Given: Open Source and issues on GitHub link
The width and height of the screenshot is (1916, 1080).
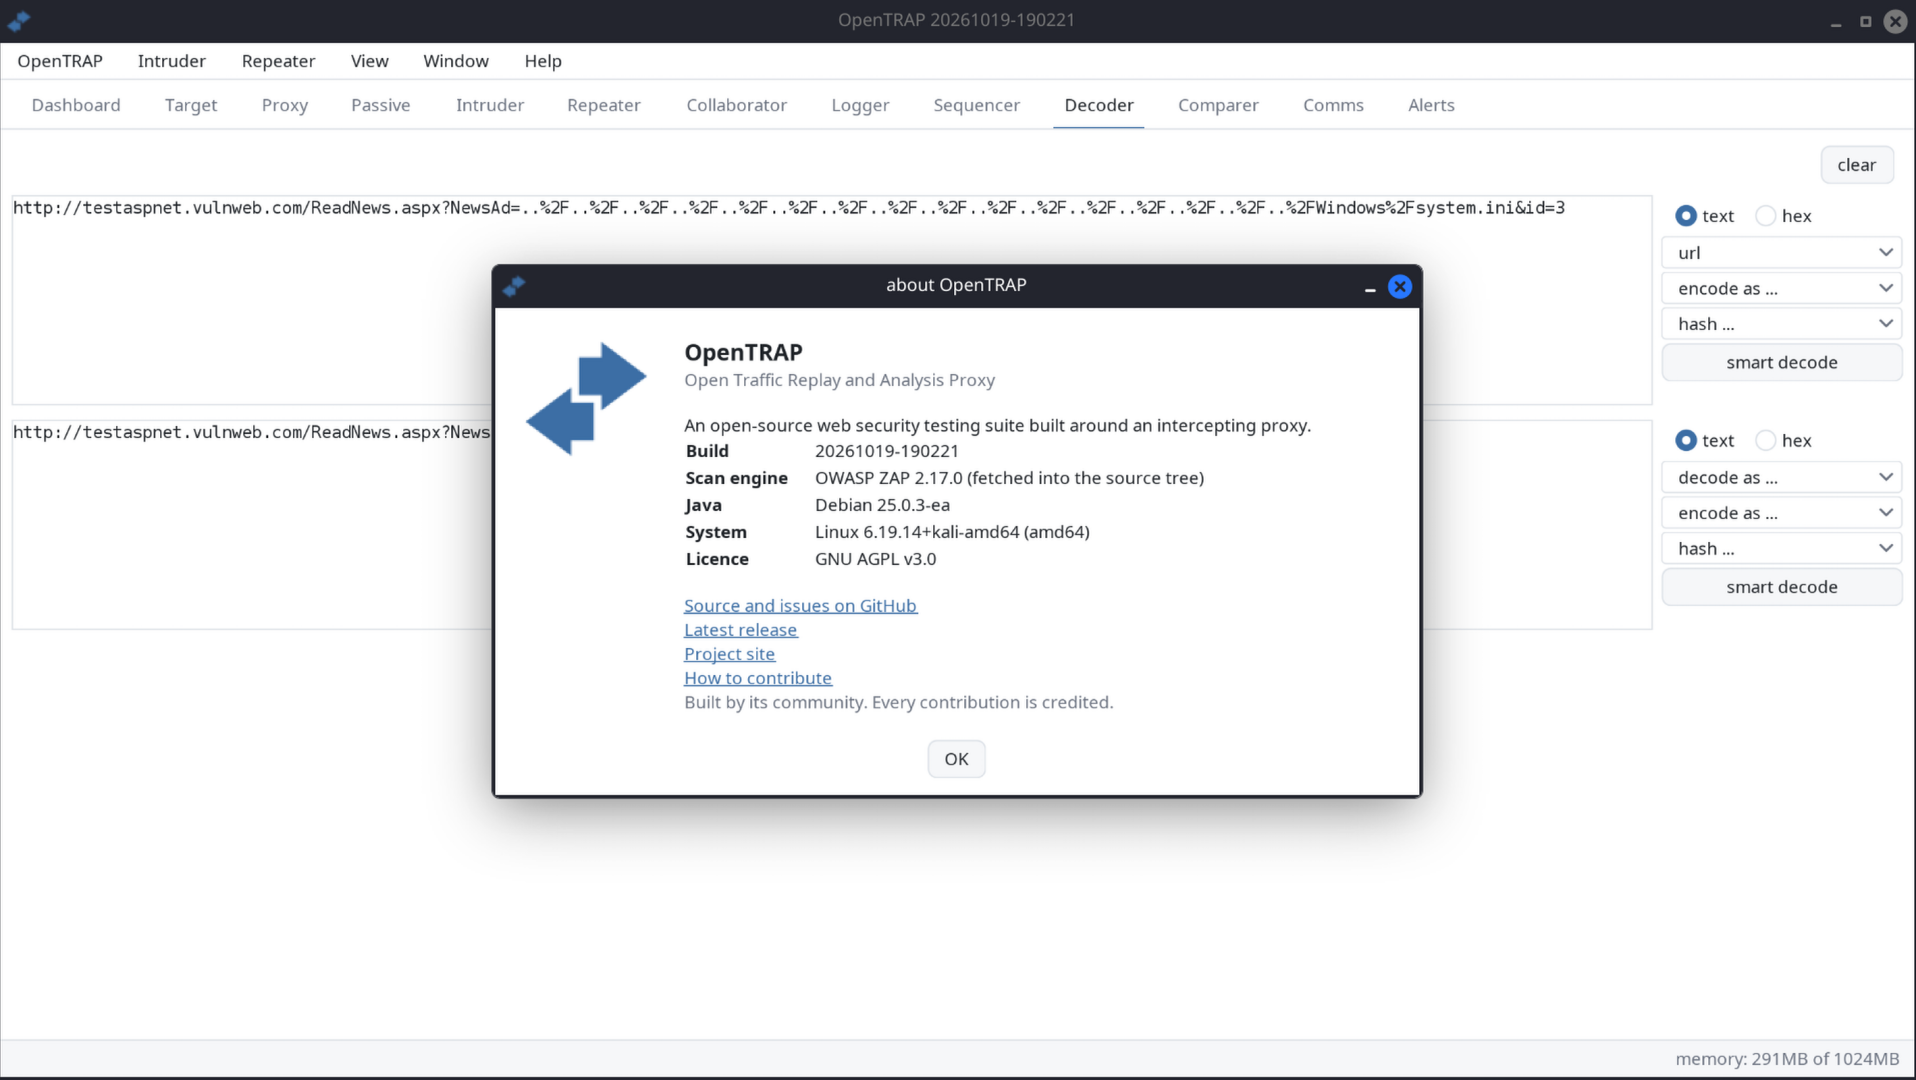Looking at the screenshot, I should (x=800, y=606).
